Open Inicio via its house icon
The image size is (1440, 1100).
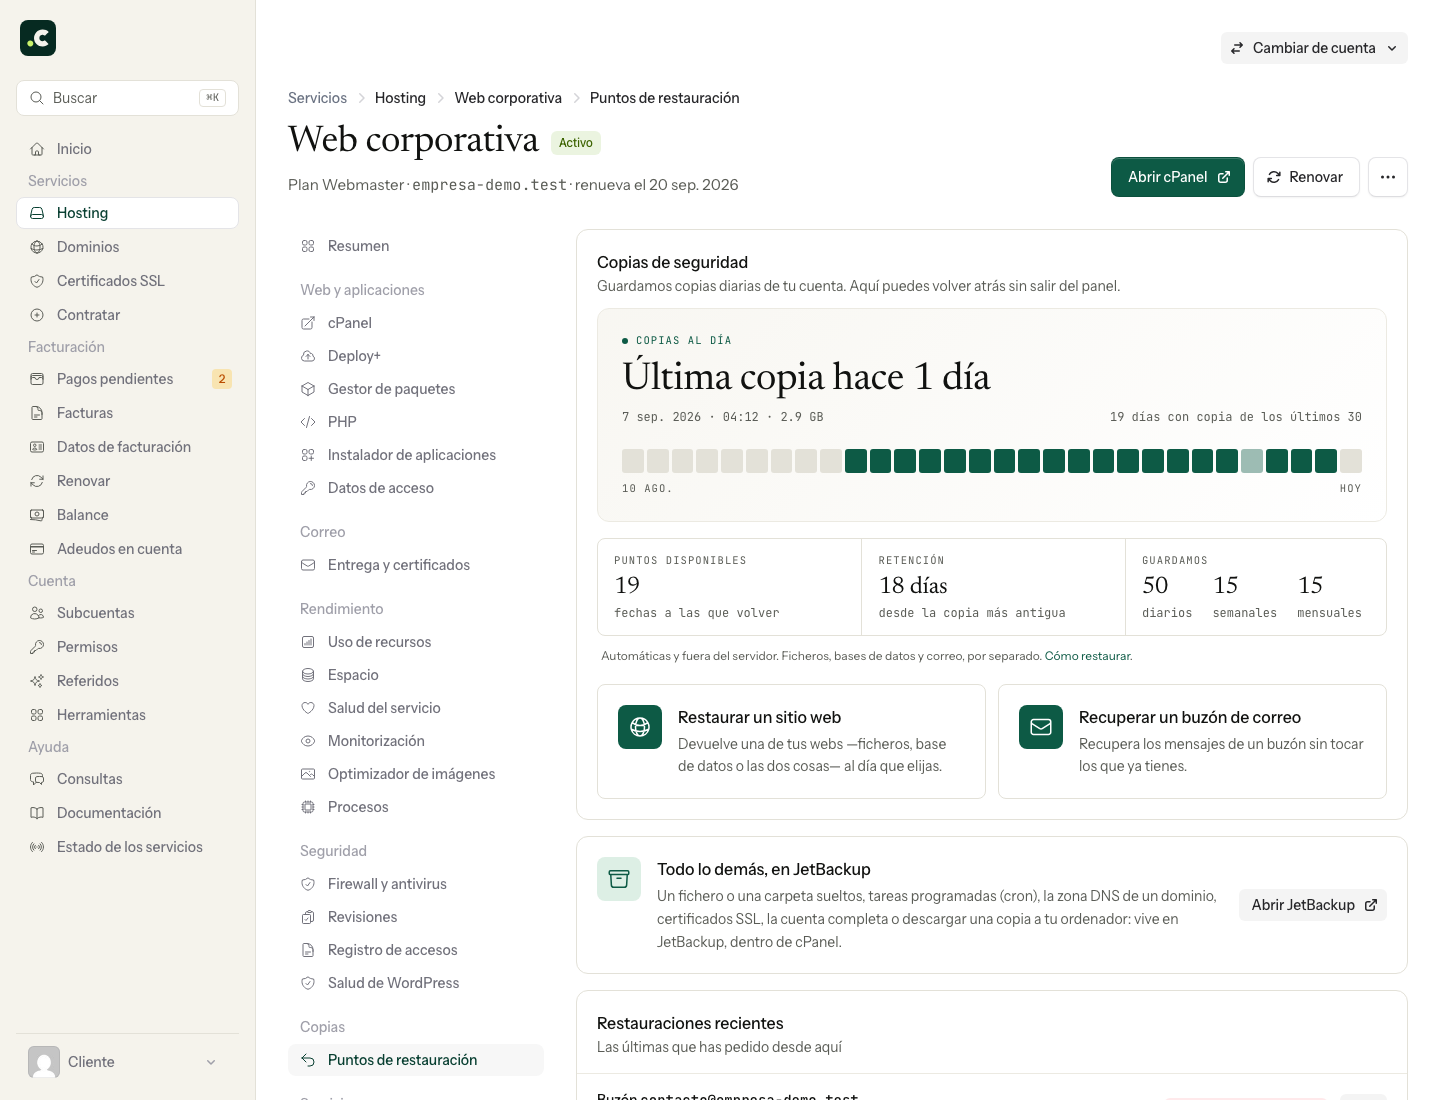tap(37, 149)
